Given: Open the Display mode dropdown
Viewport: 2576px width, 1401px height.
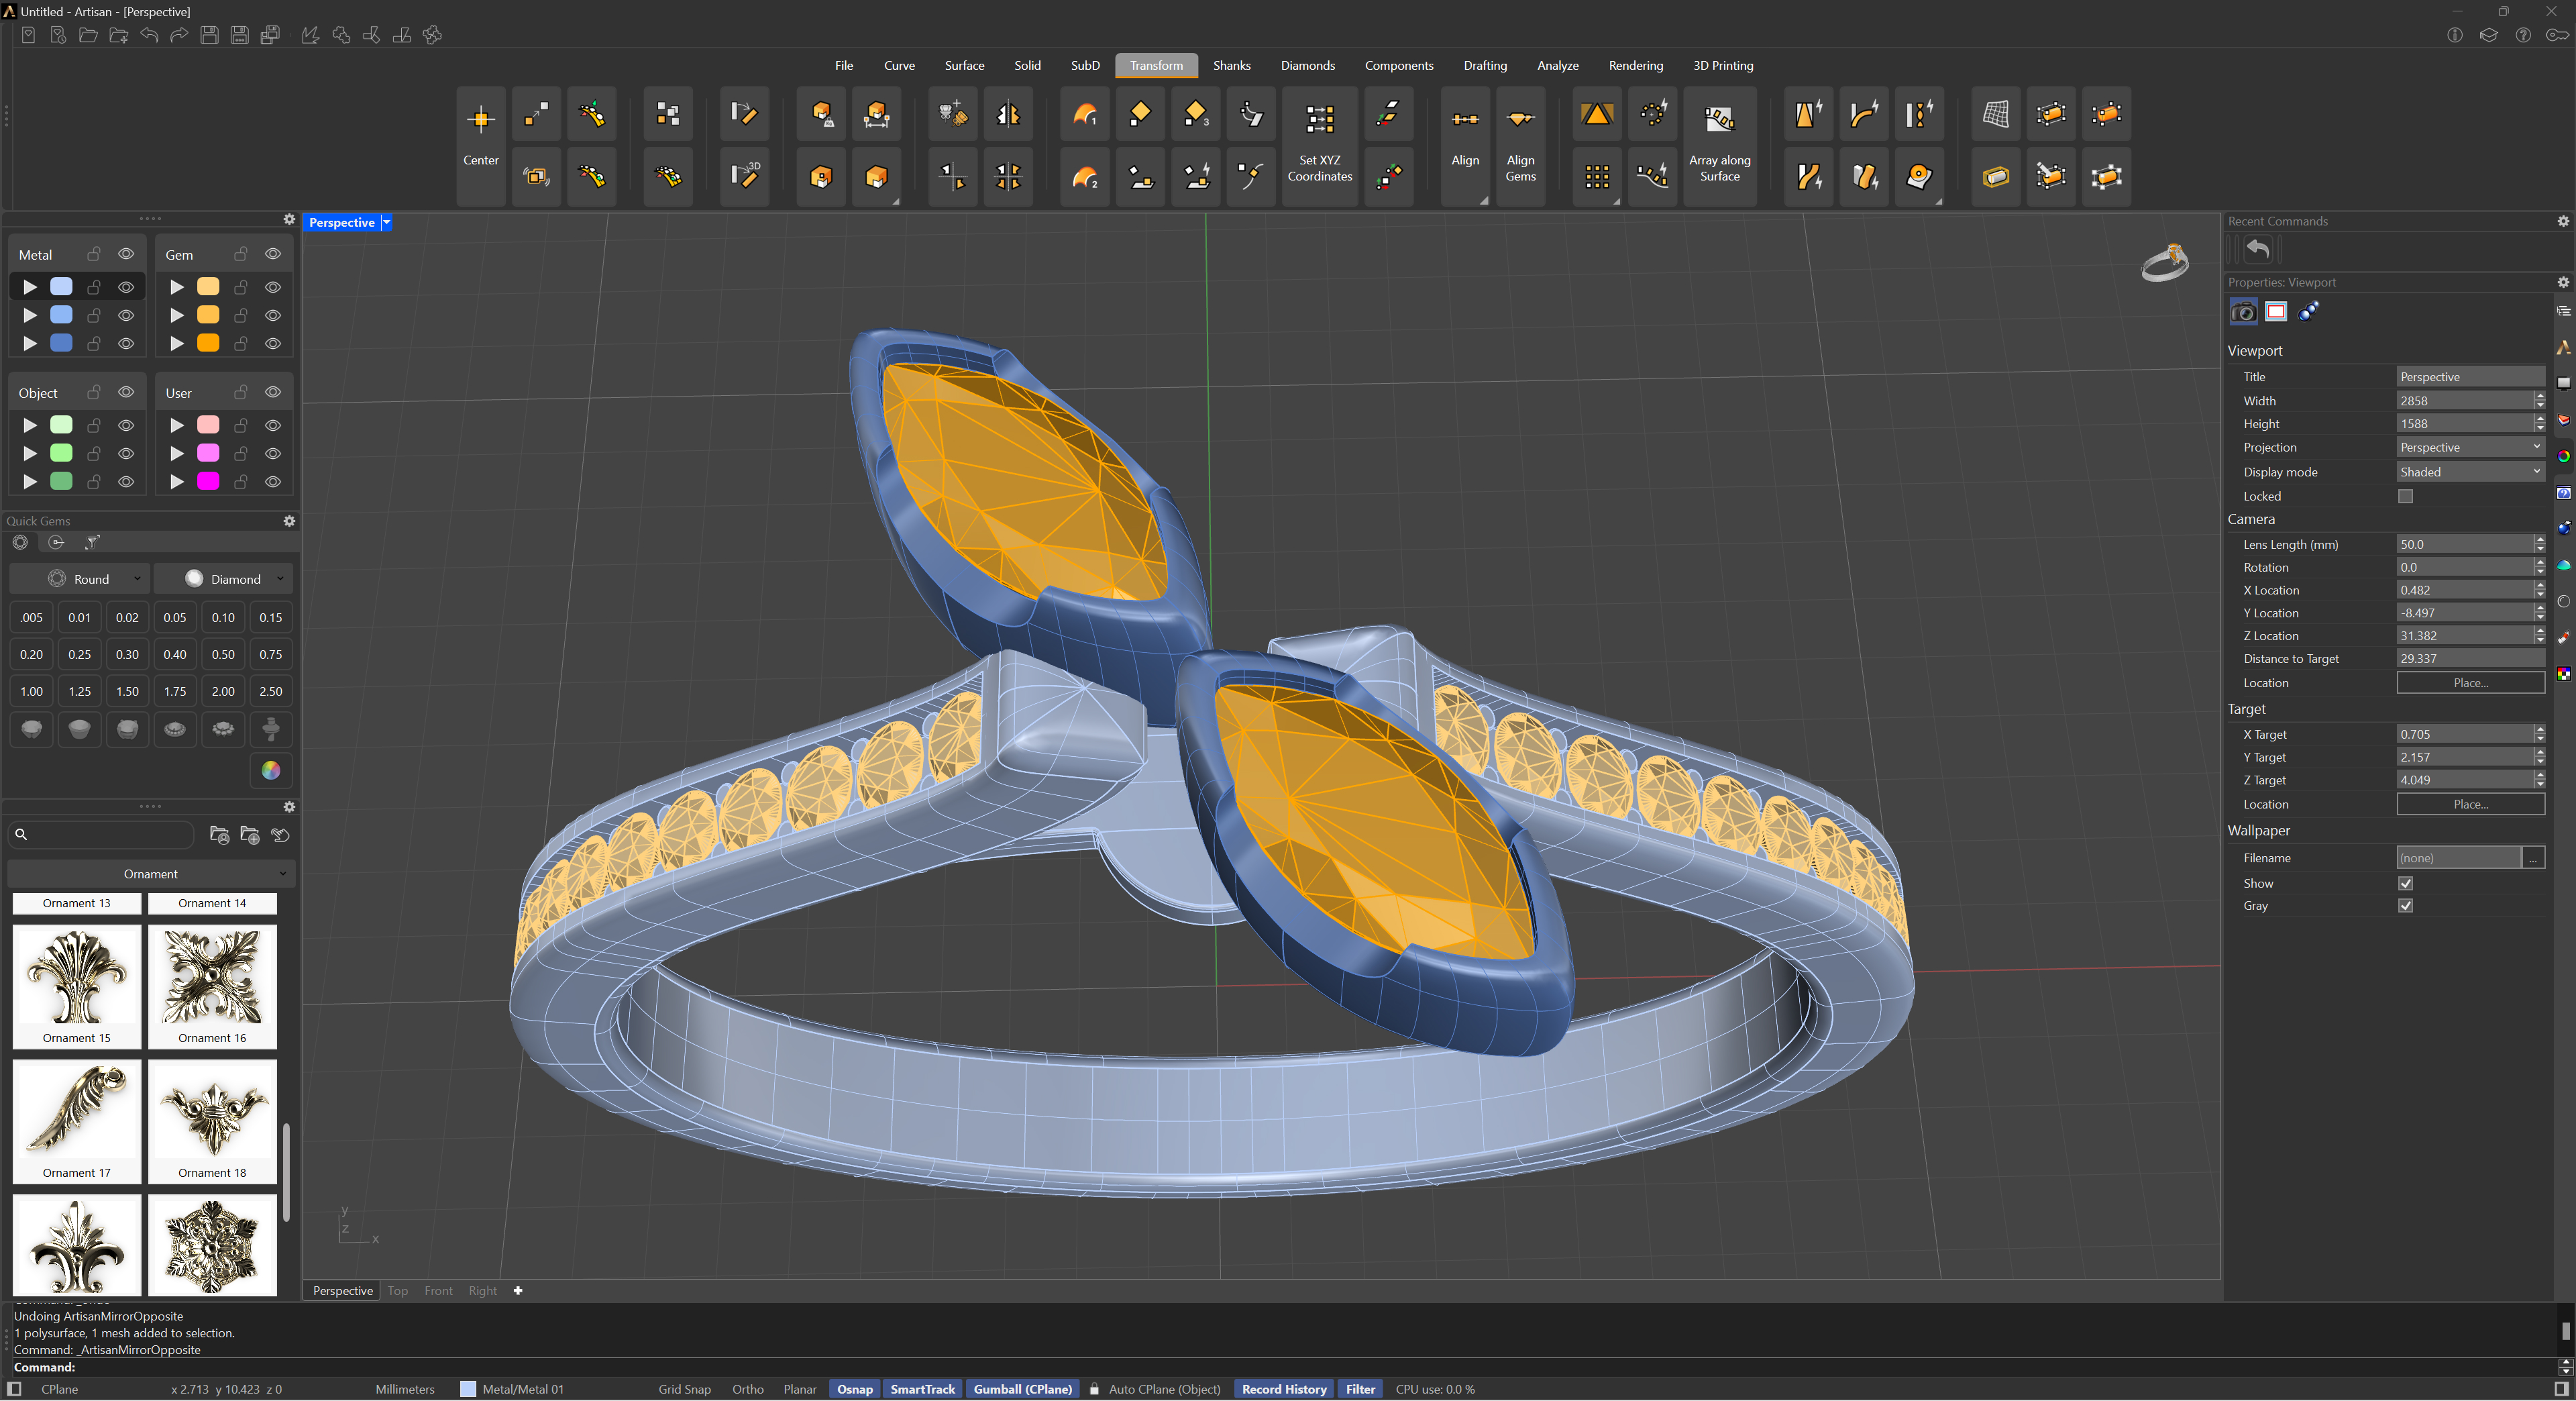Looking at the screenshot, I should point(2470,472).
